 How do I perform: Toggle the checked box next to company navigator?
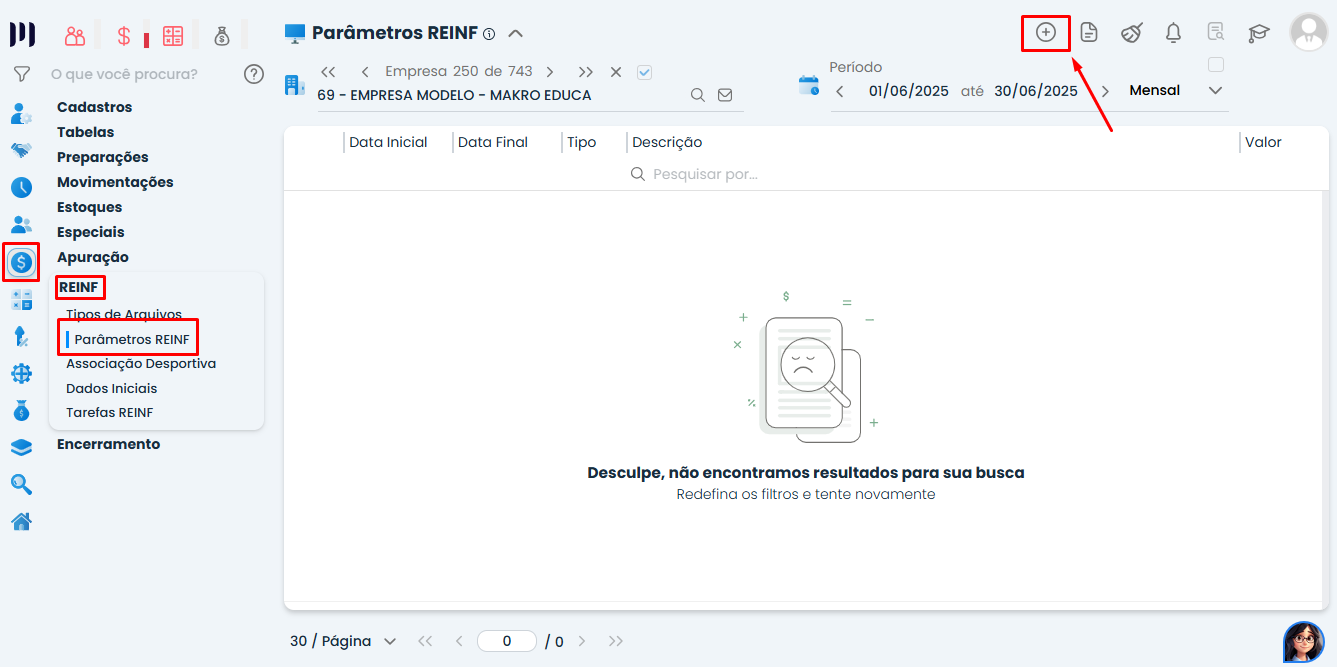click(645, 72)
